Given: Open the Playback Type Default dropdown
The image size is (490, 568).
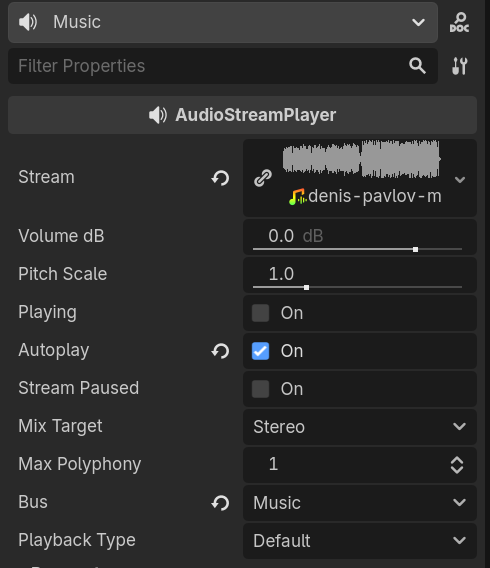Looking at the screenshot, I should tap(360, 541).
